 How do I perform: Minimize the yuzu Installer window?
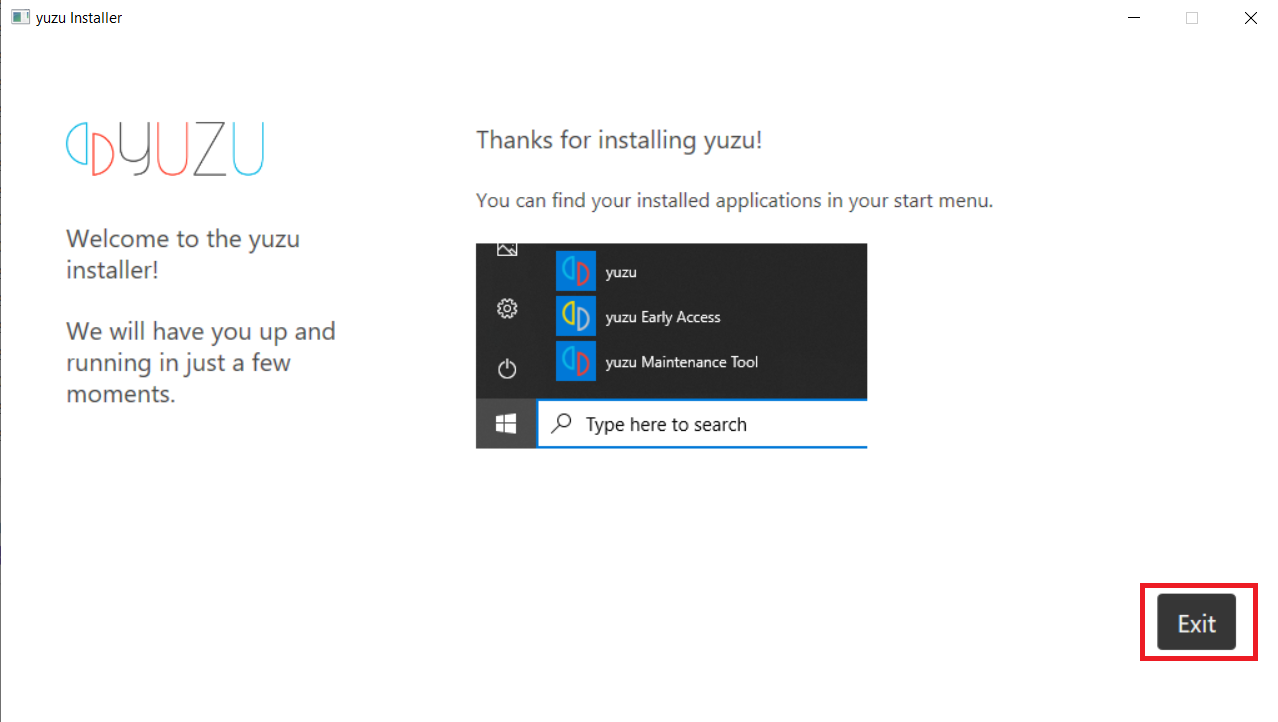click(1134, 18)
